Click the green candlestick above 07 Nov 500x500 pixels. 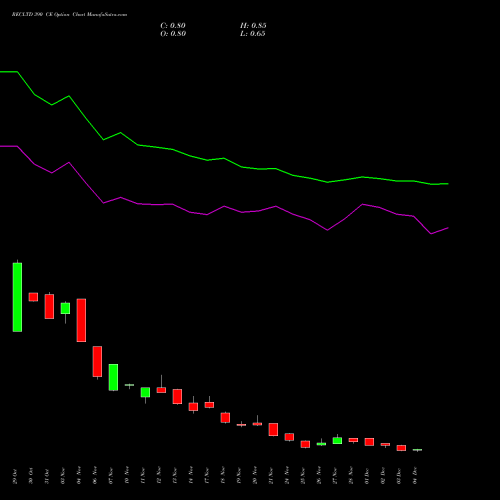[x=113, y=377]
